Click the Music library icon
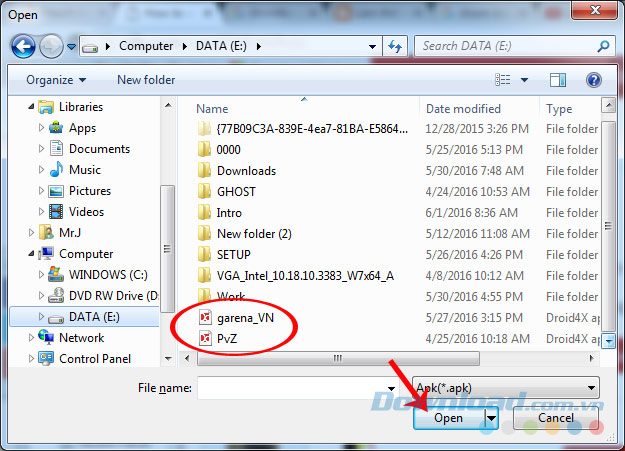Screen dimensions: 625x451 [x=56, y=169]
